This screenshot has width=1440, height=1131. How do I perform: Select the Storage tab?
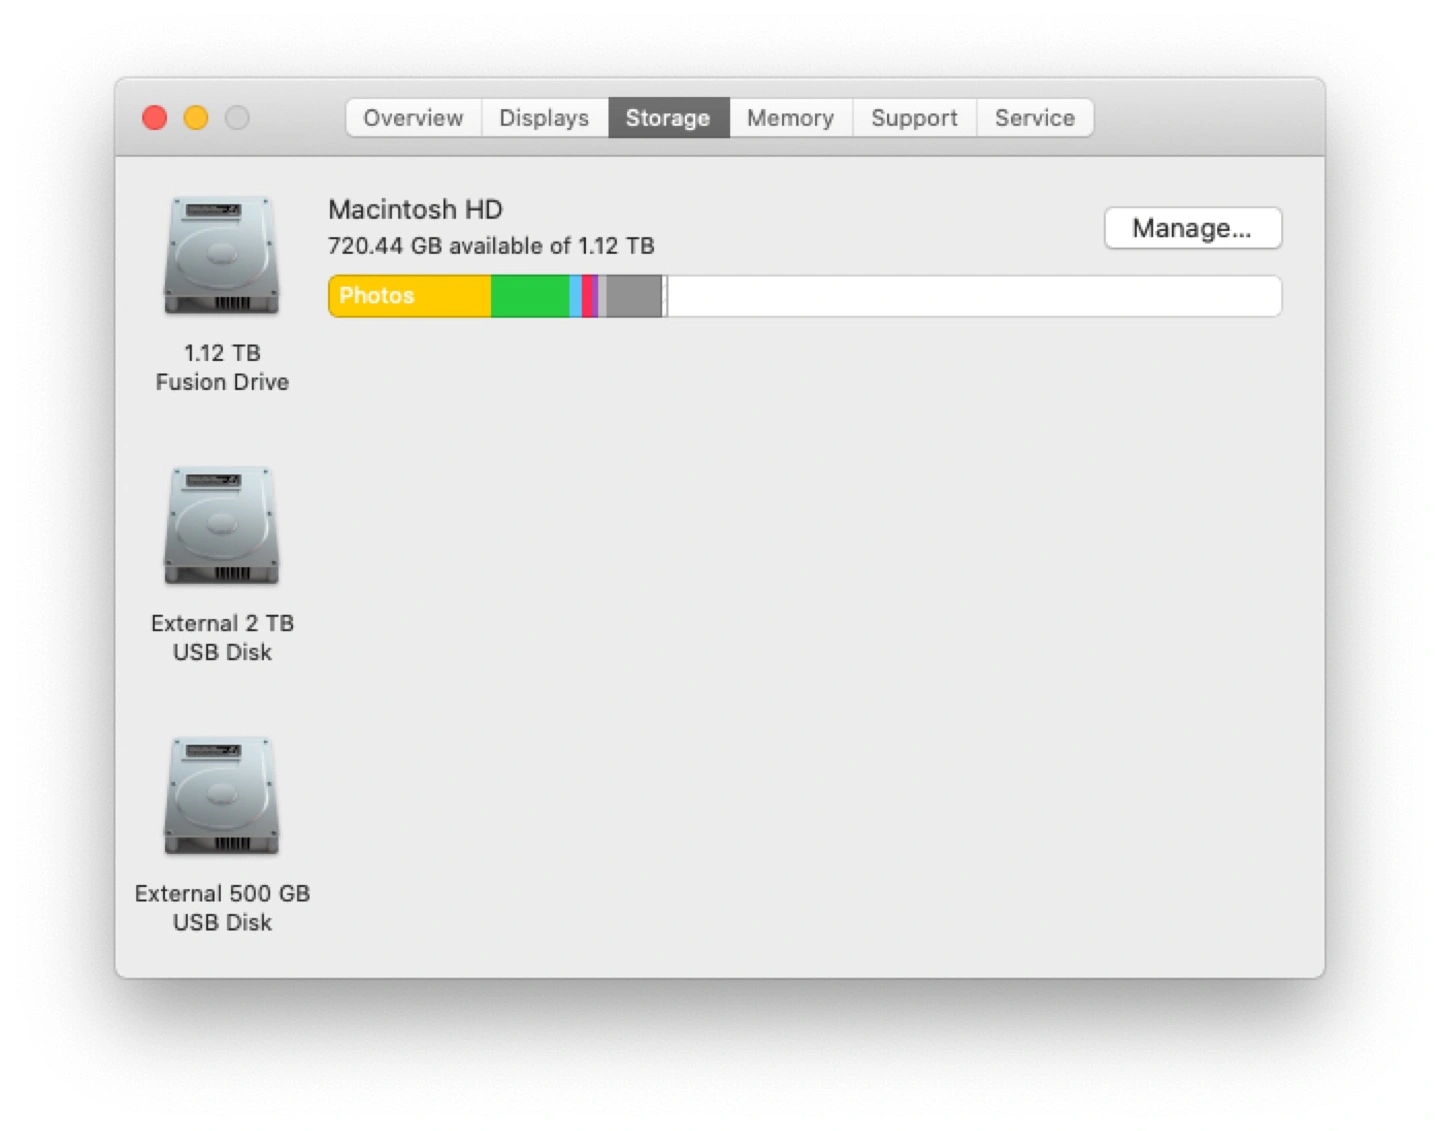[668, 118]
